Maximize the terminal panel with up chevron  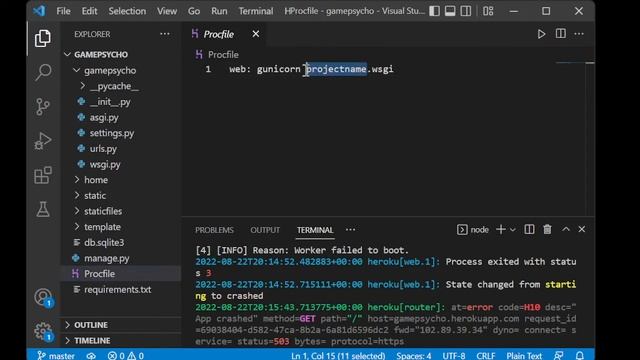566,229
